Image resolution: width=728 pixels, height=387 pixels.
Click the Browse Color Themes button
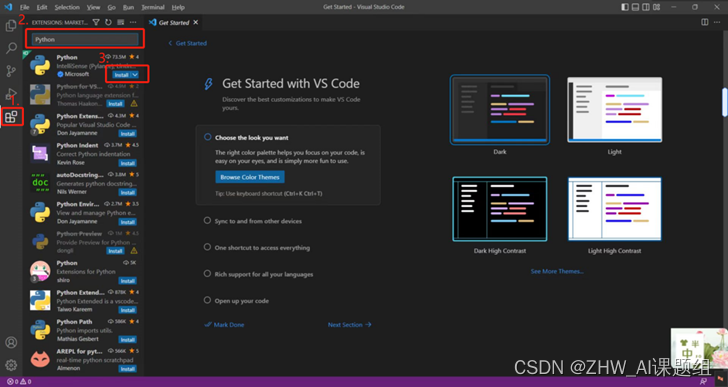click(x=250, y=177)
